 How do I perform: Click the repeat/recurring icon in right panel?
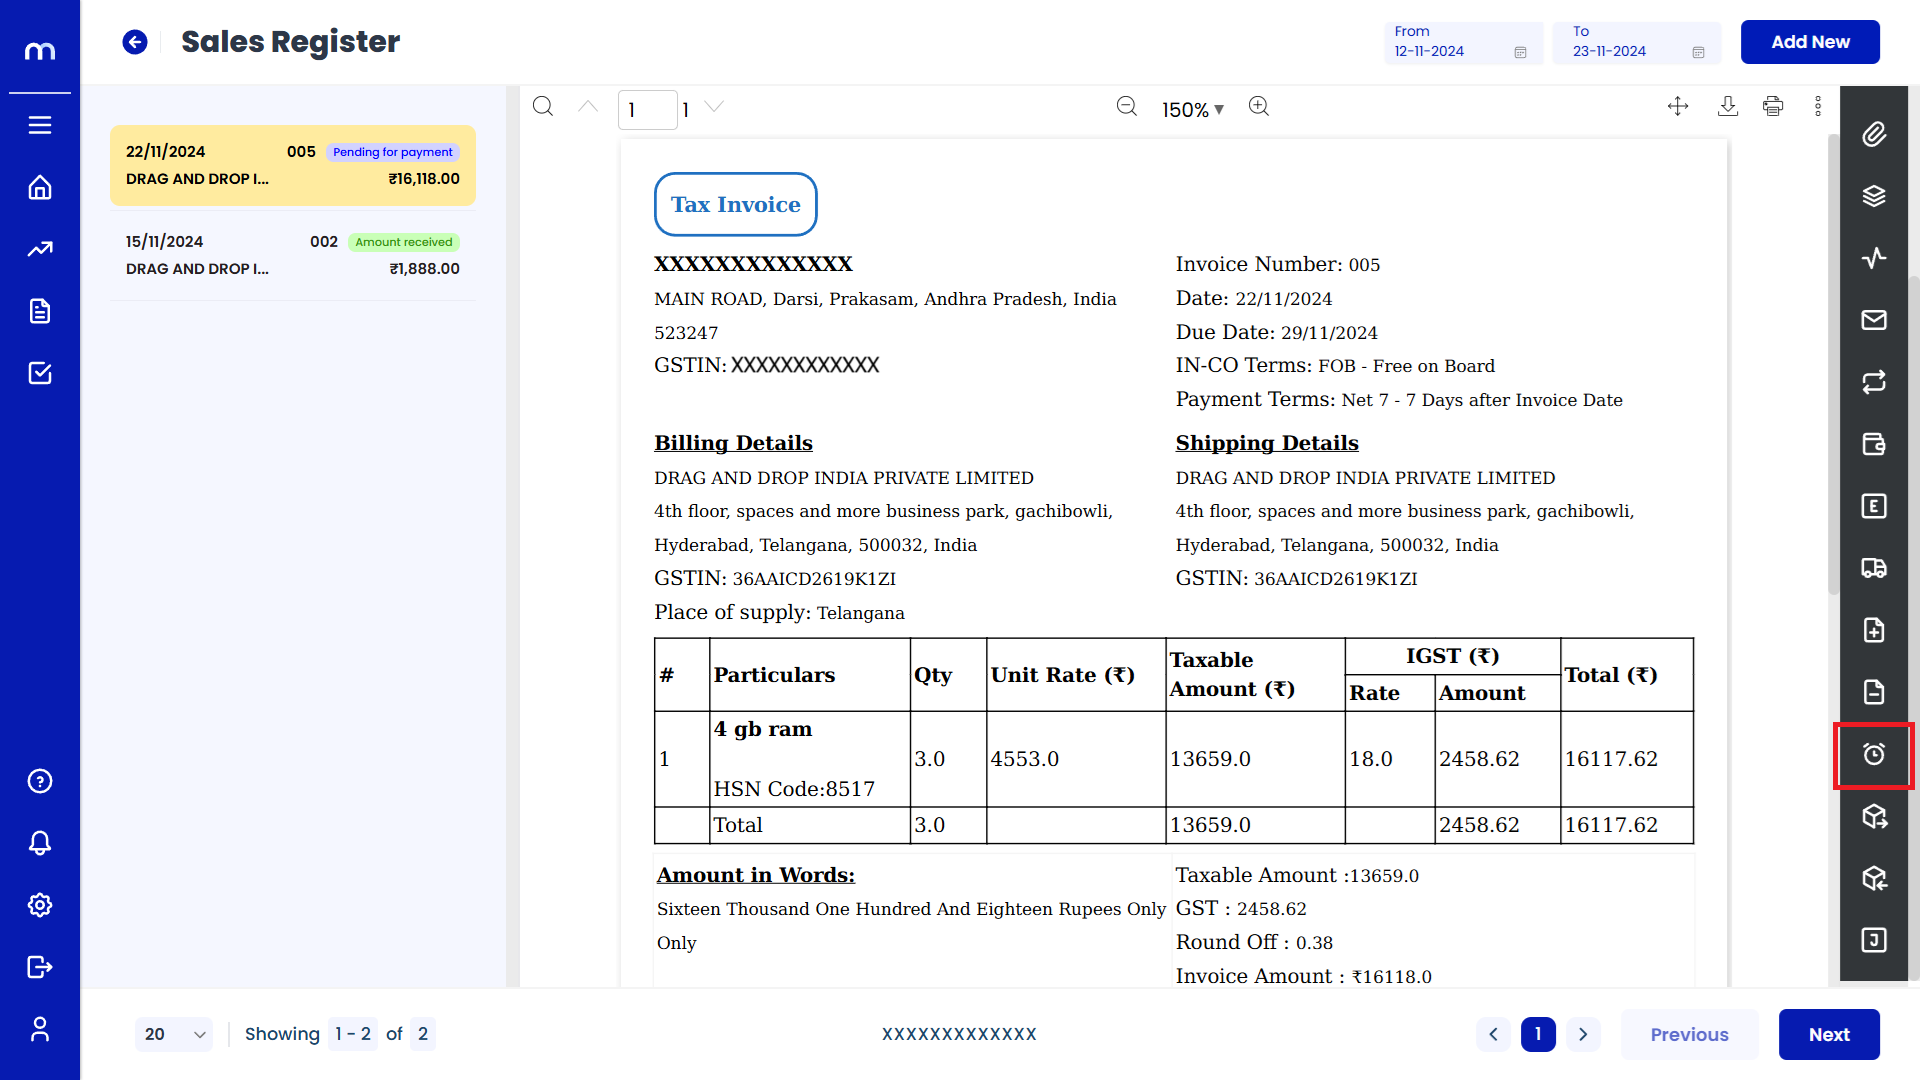tap(1874, 382)
